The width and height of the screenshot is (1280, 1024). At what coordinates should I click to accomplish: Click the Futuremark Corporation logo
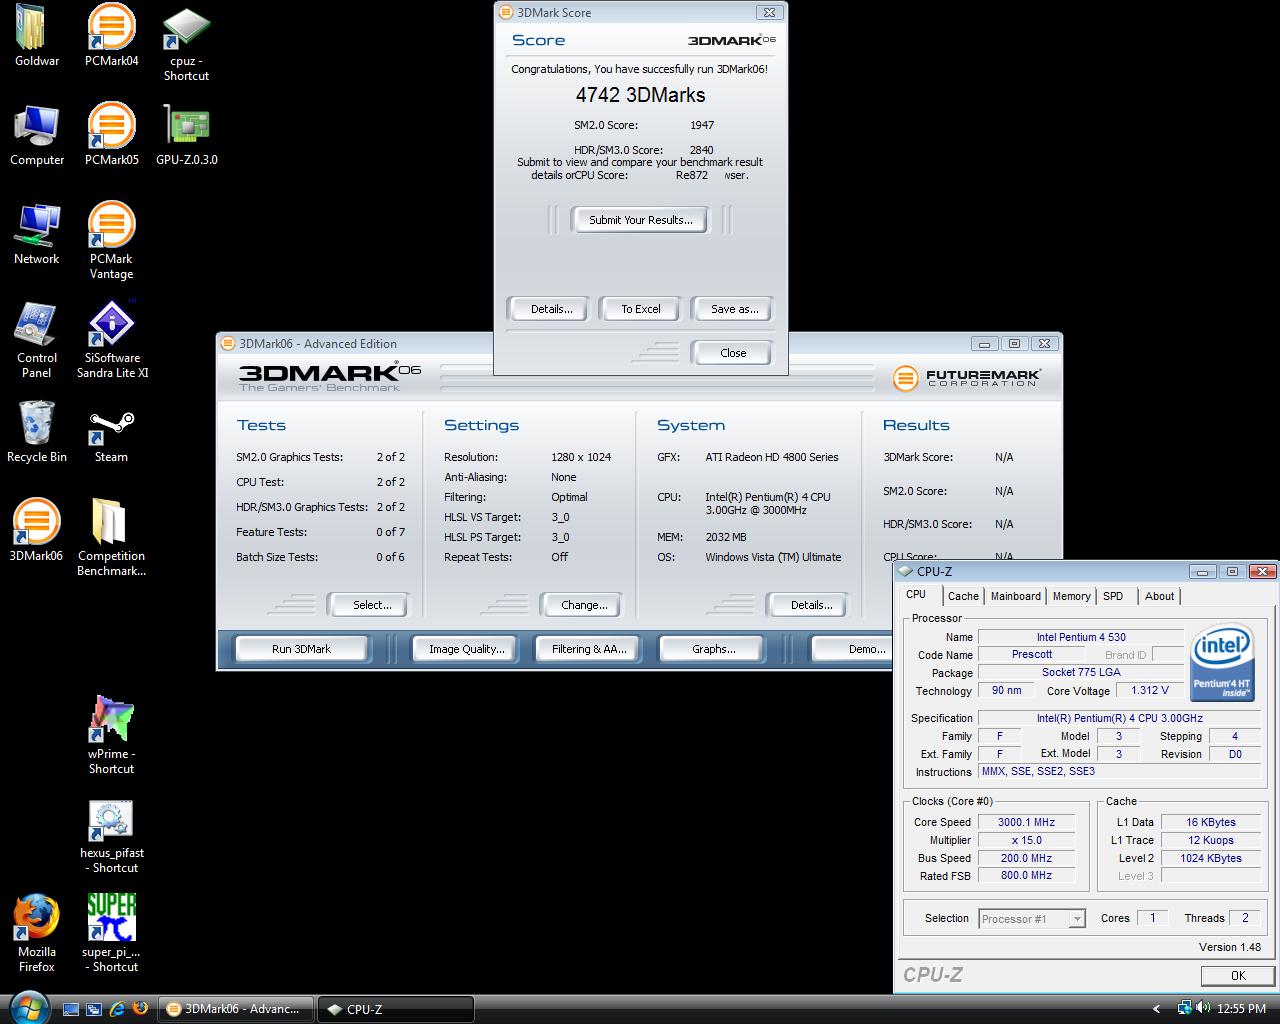coord(966,378)
